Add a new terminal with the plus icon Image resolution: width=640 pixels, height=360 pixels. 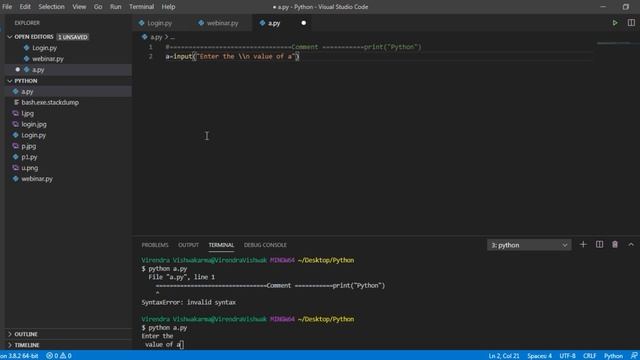583,244
